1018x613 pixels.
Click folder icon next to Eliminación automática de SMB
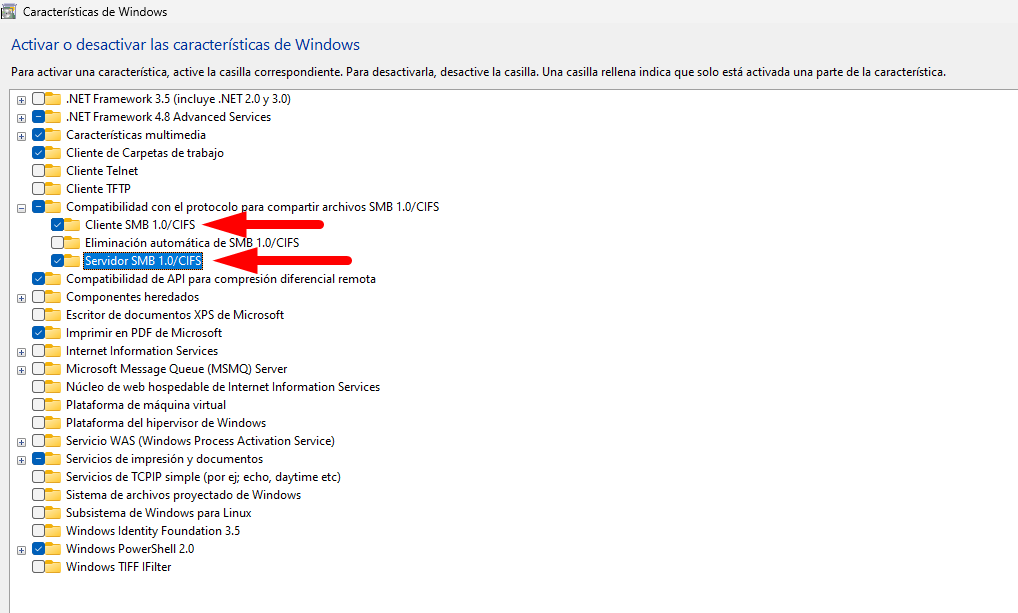(72, 243)
